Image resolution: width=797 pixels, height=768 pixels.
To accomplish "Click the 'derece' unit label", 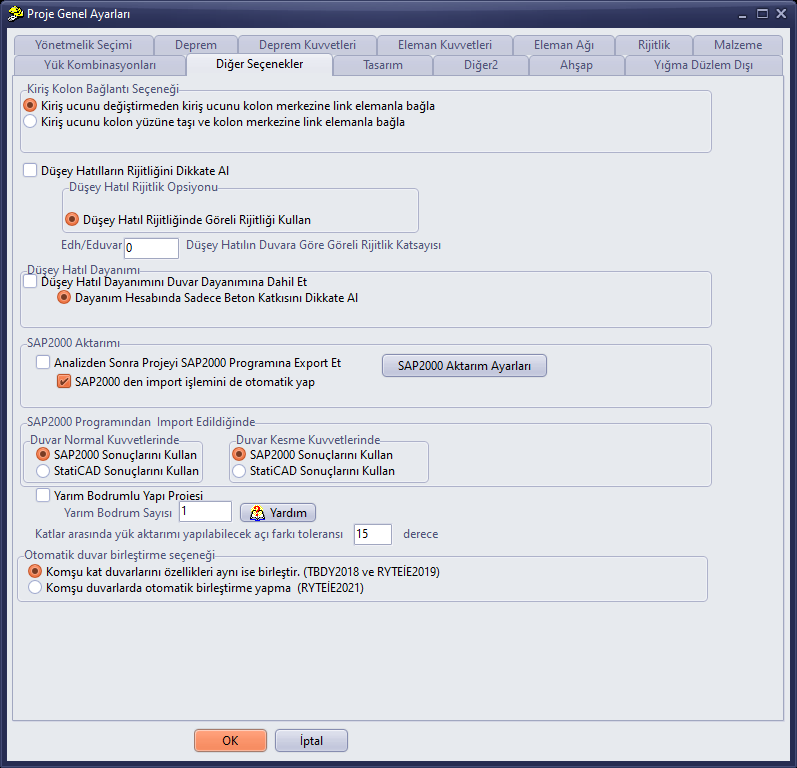I will 420,534.
